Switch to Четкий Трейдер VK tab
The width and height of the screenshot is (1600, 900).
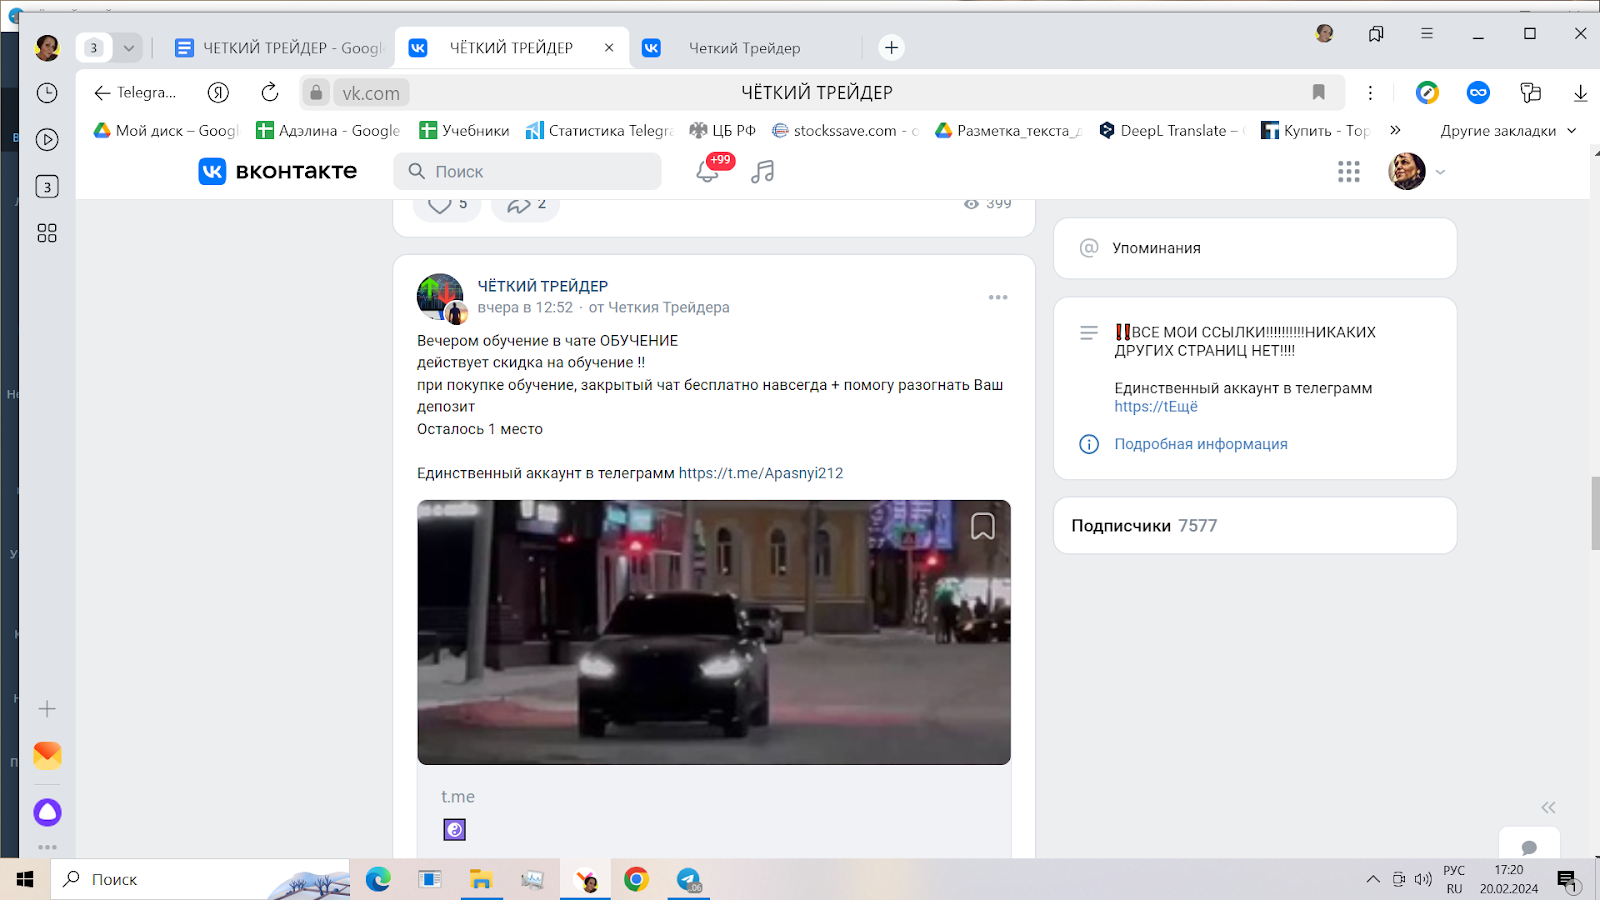pos(745,48)
